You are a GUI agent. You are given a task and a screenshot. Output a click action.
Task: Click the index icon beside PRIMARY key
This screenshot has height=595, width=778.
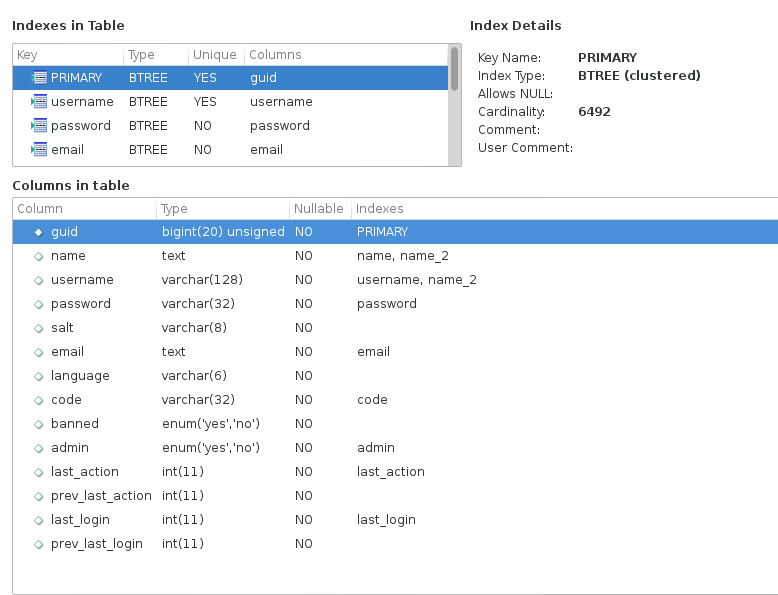click(39, 77)
